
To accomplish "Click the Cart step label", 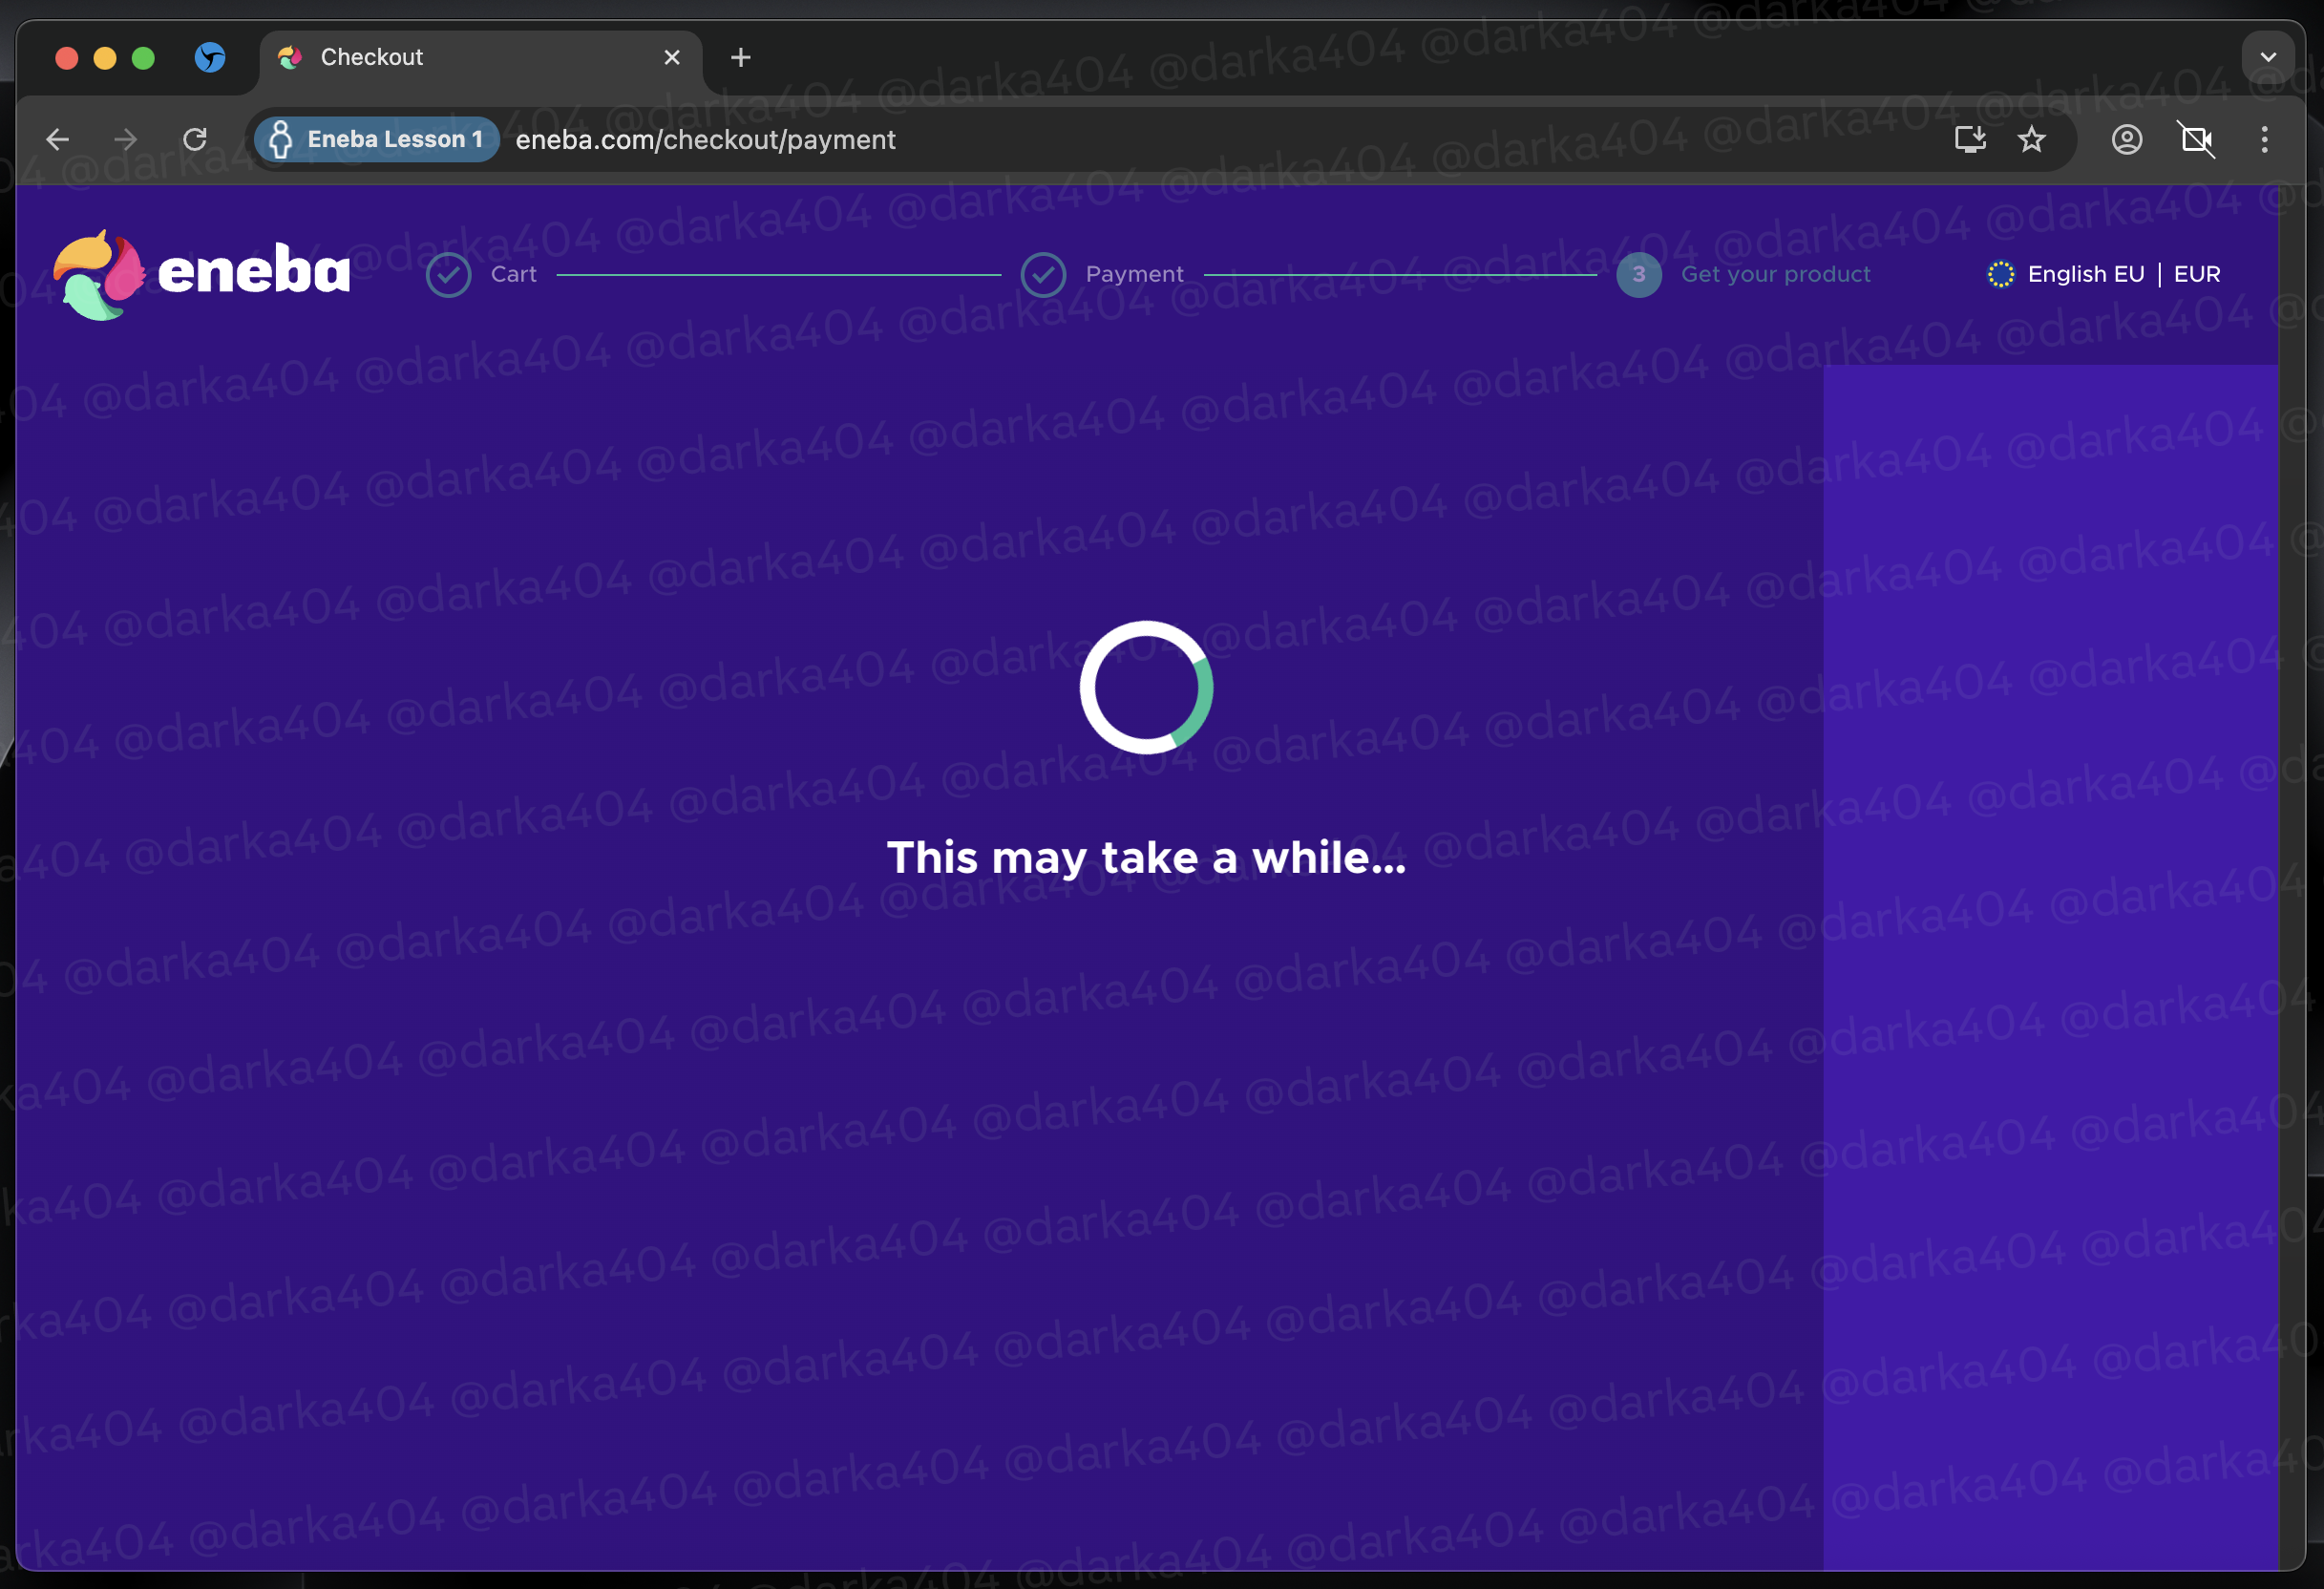I will coord(514,274).
